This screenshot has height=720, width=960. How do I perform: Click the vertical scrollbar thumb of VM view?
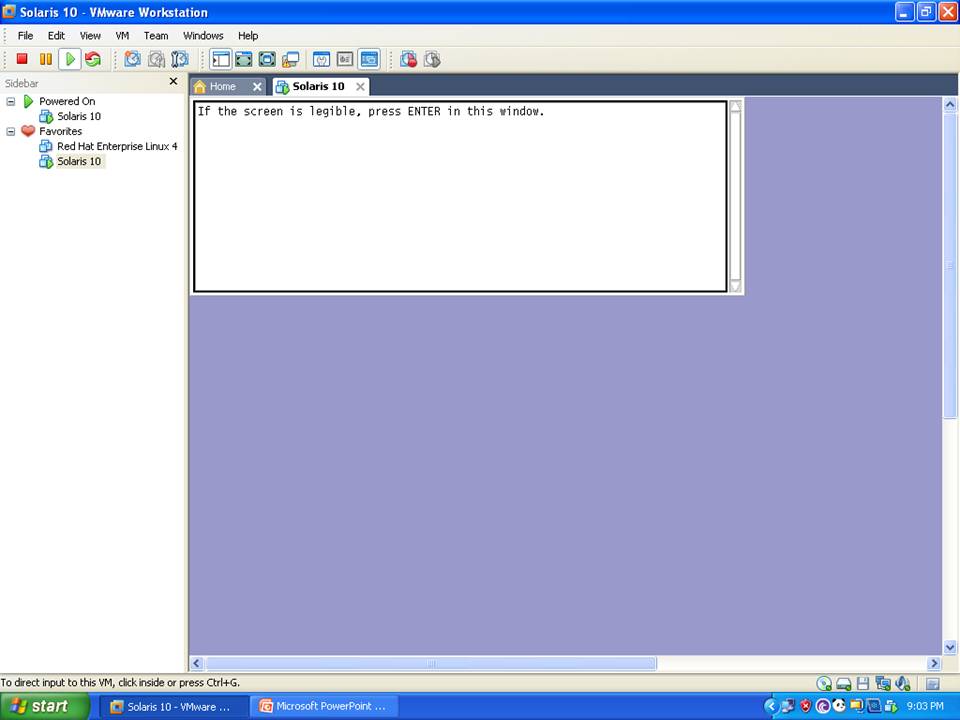coord(950,266)
